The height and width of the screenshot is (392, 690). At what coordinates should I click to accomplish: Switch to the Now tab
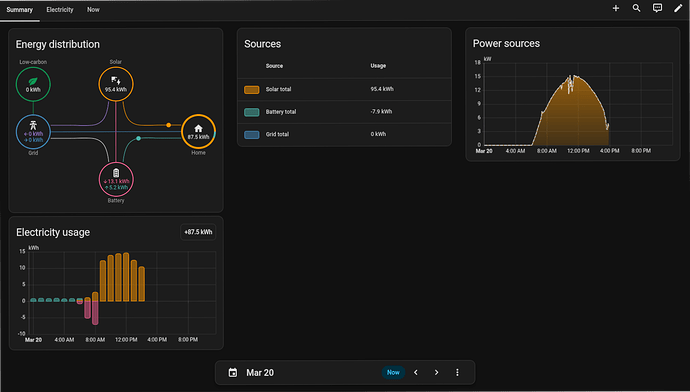[x=93, y=10]
